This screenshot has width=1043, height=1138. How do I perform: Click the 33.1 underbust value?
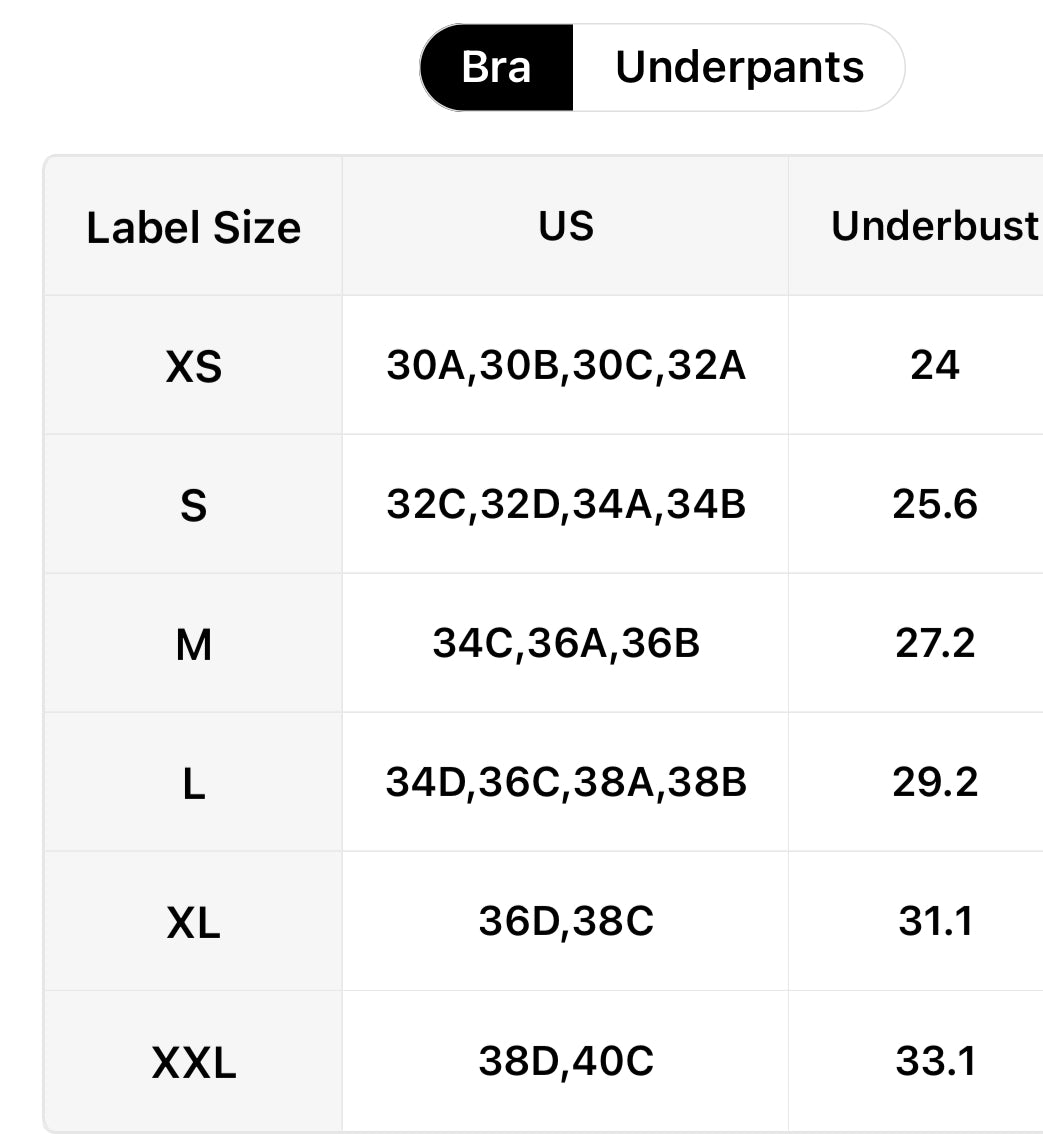pos(935,1060)
